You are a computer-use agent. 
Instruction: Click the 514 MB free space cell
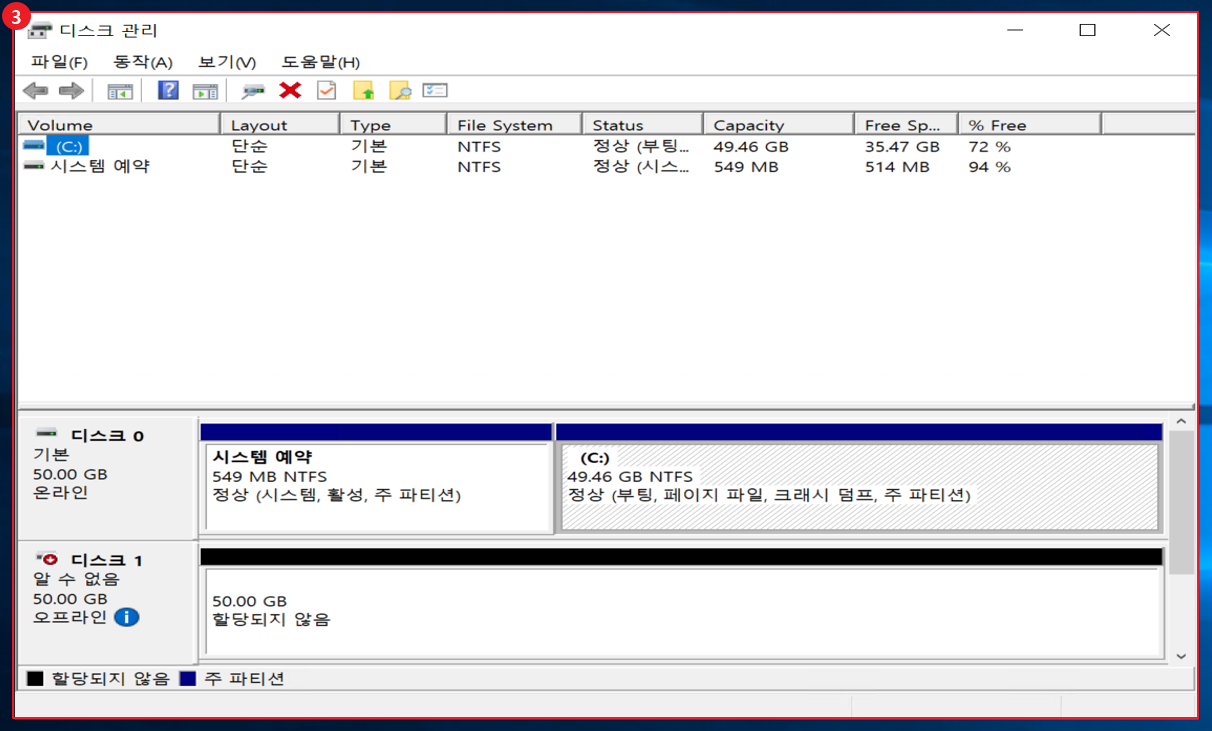coord(897,166)
